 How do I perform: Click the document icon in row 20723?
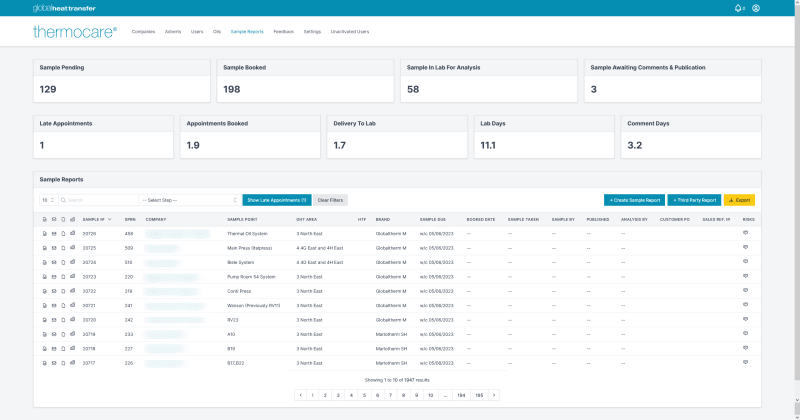44,277
